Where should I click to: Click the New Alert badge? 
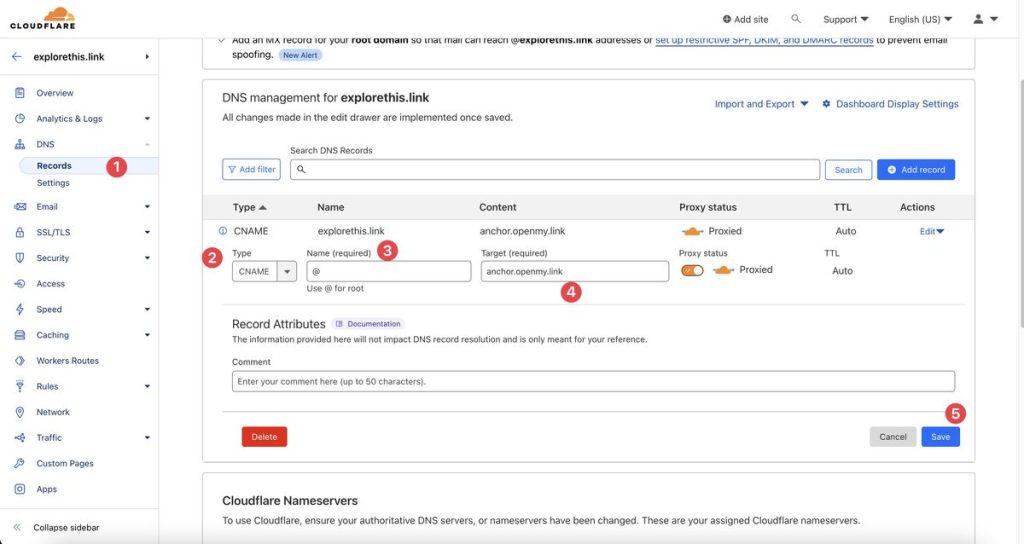pyautogui.click(x=300, y=55)
